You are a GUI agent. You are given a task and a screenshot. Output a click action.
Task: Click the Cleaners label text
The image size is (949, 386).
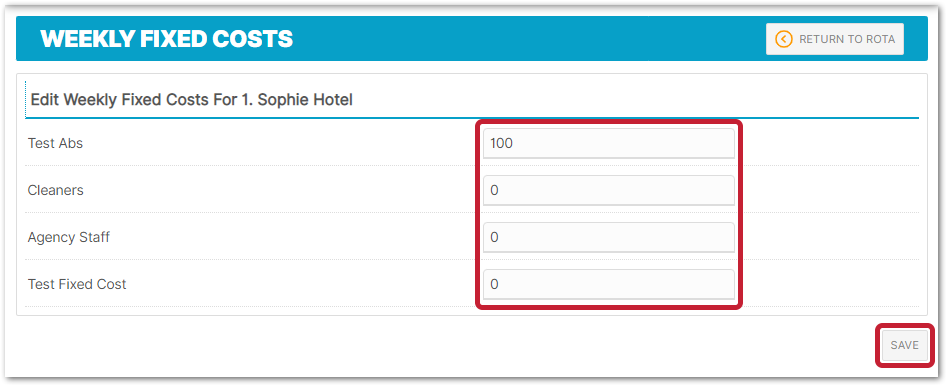tap(56, 191)
